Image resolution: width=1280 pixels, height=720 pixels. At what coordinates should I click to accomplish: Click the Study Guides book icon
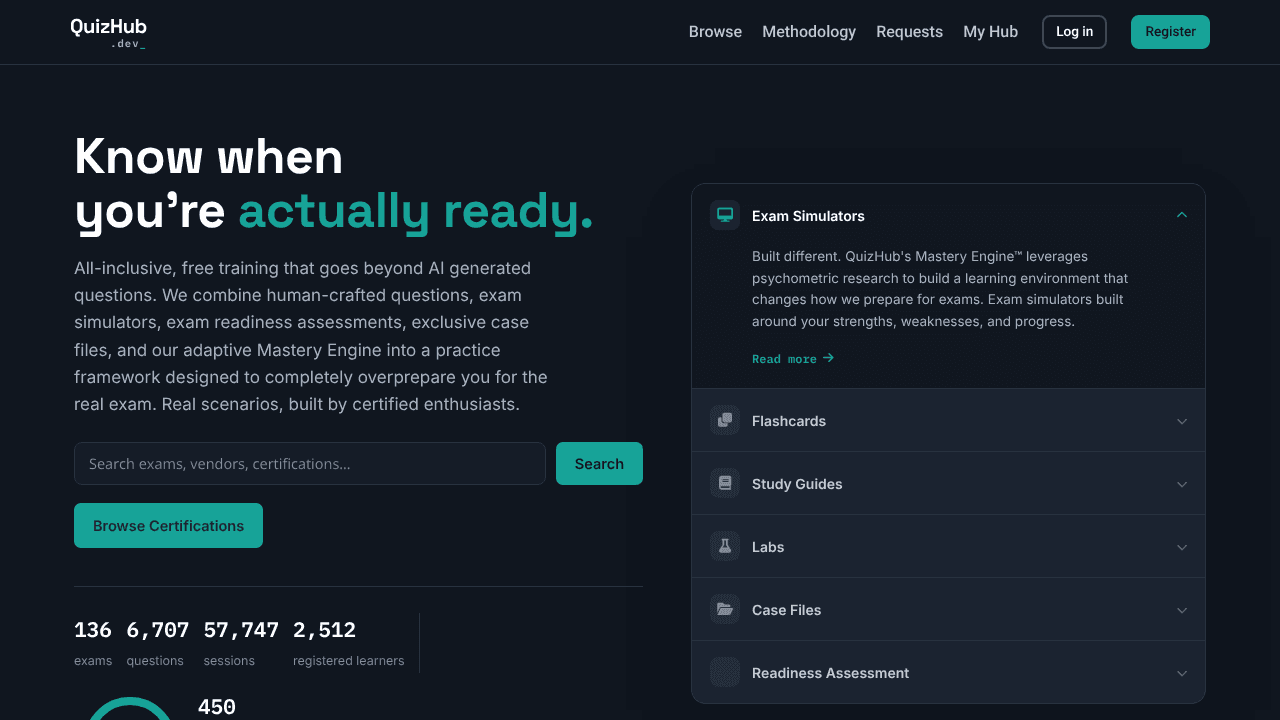(725, 483)
